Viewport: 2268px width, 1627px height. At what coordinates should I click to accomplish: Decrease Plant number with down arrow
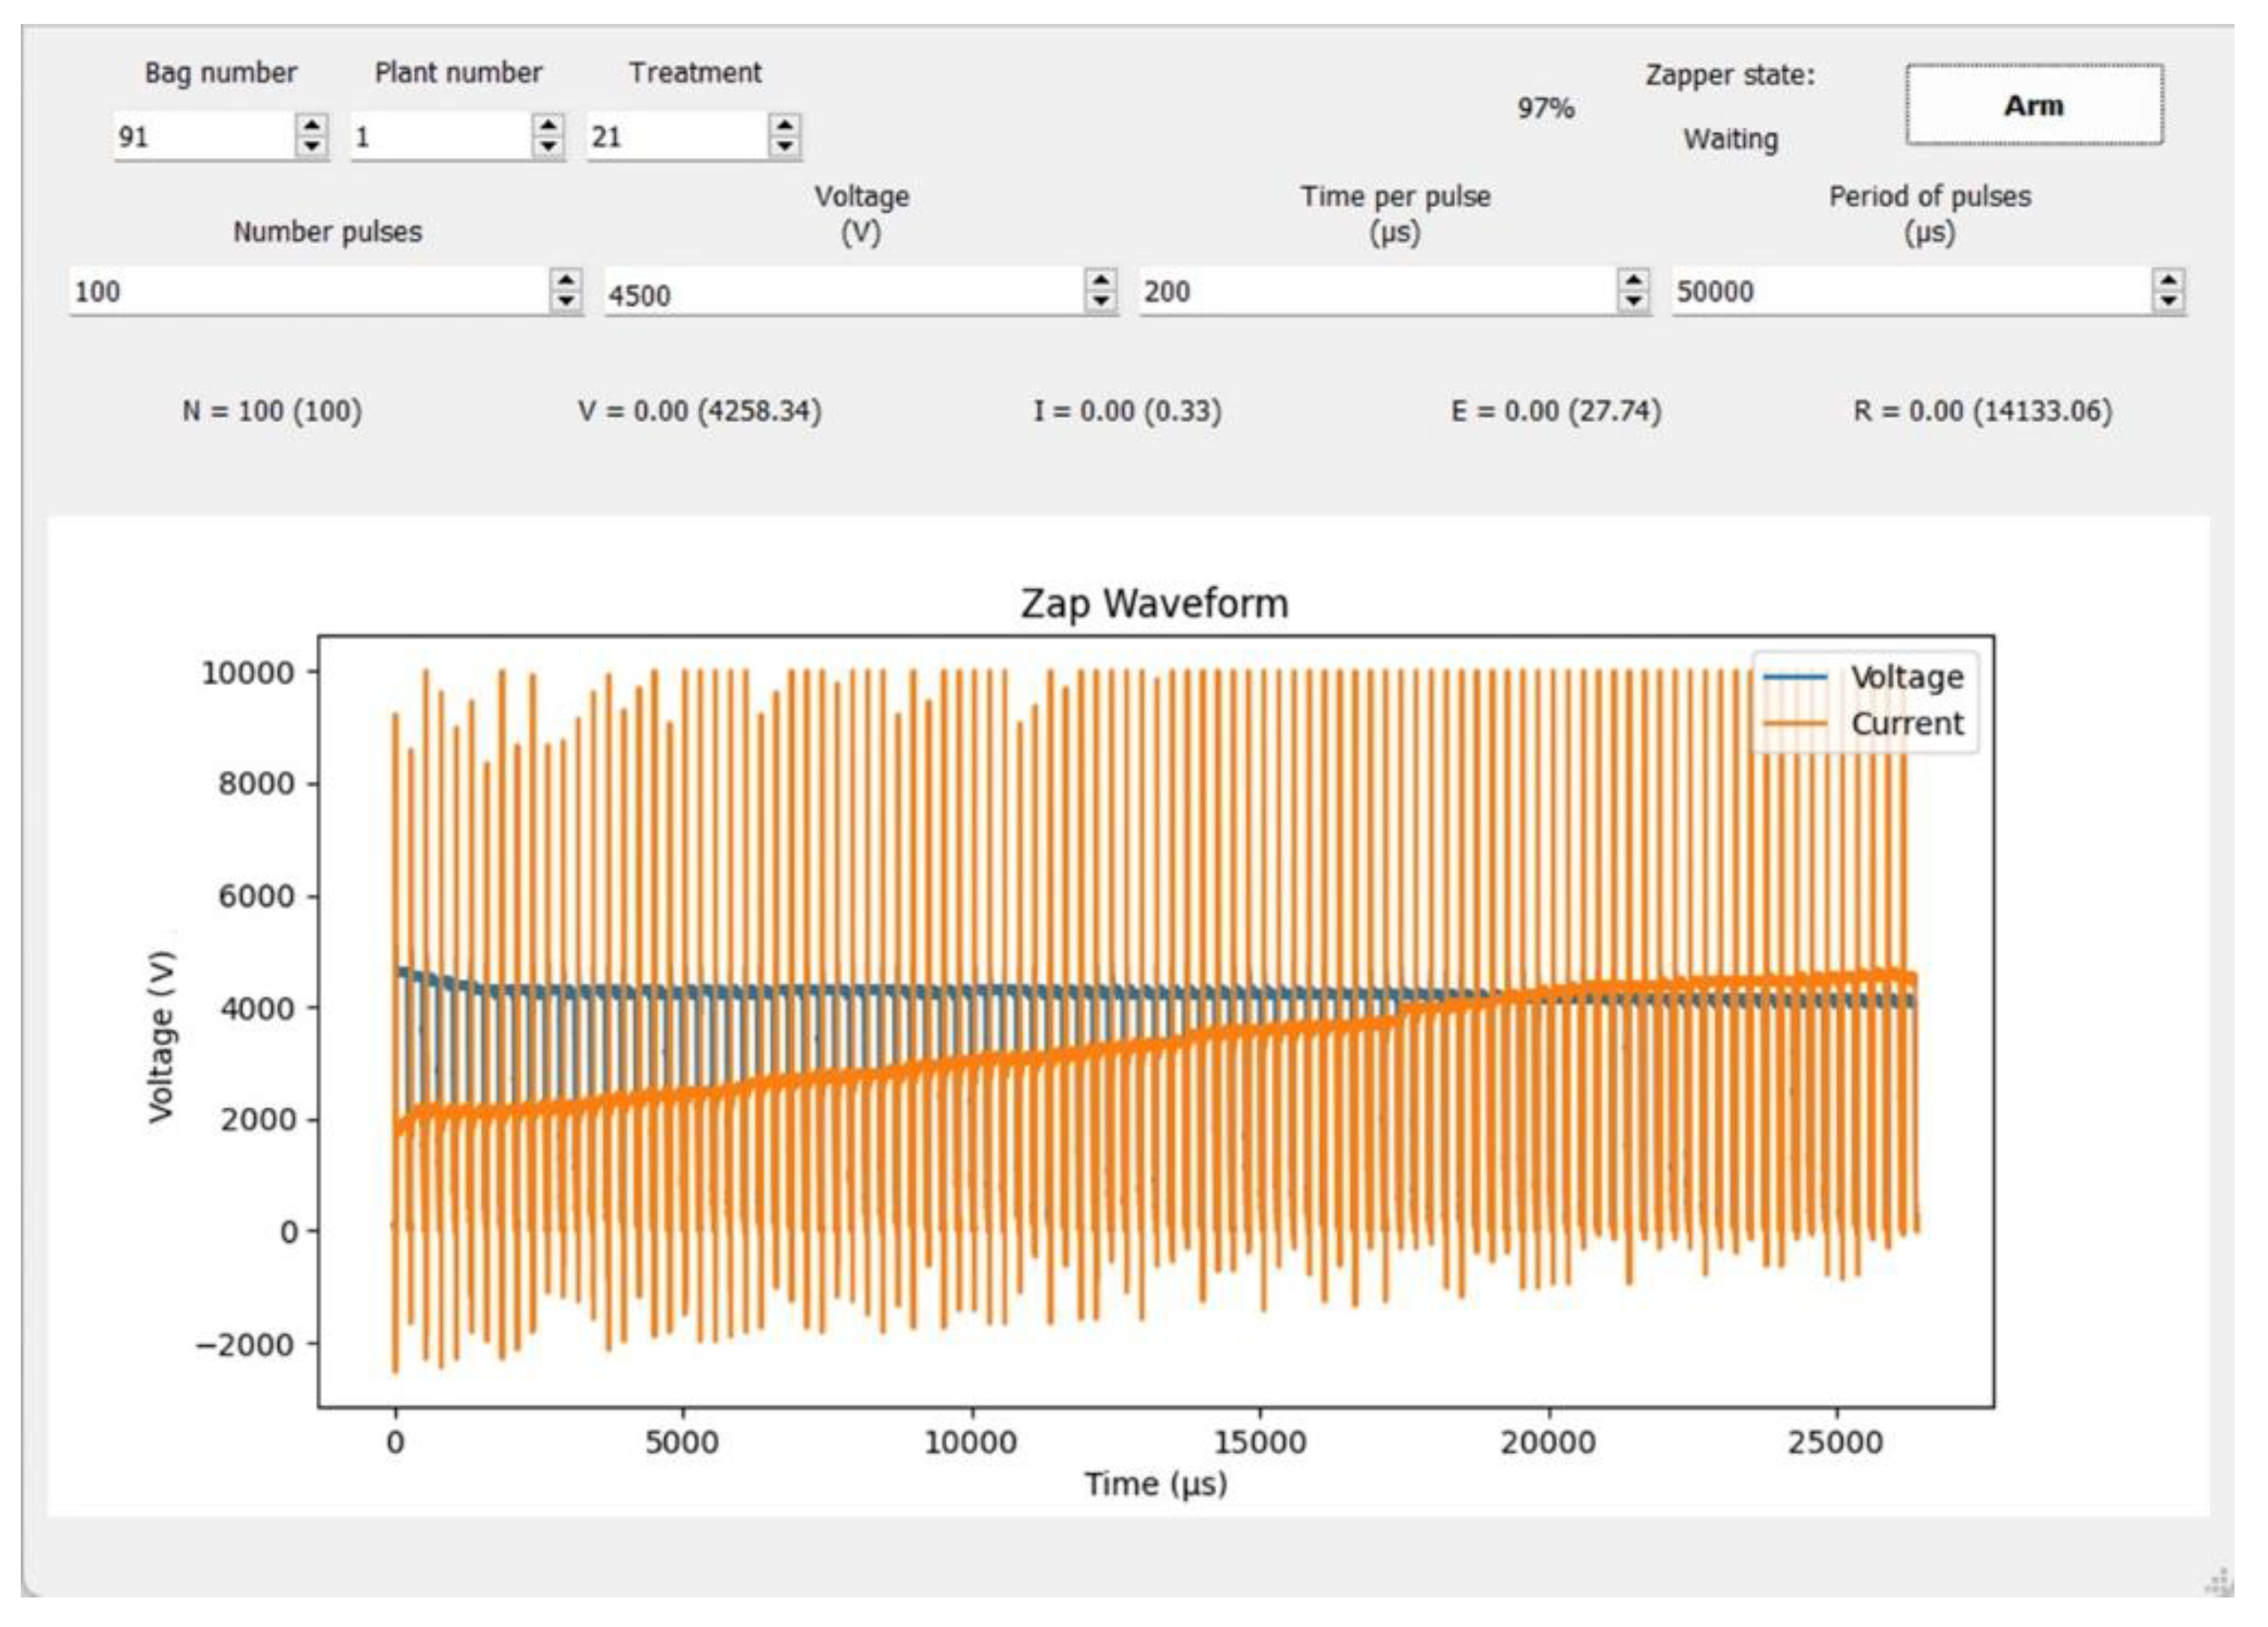pyautogui.click(x=548, y=146)
